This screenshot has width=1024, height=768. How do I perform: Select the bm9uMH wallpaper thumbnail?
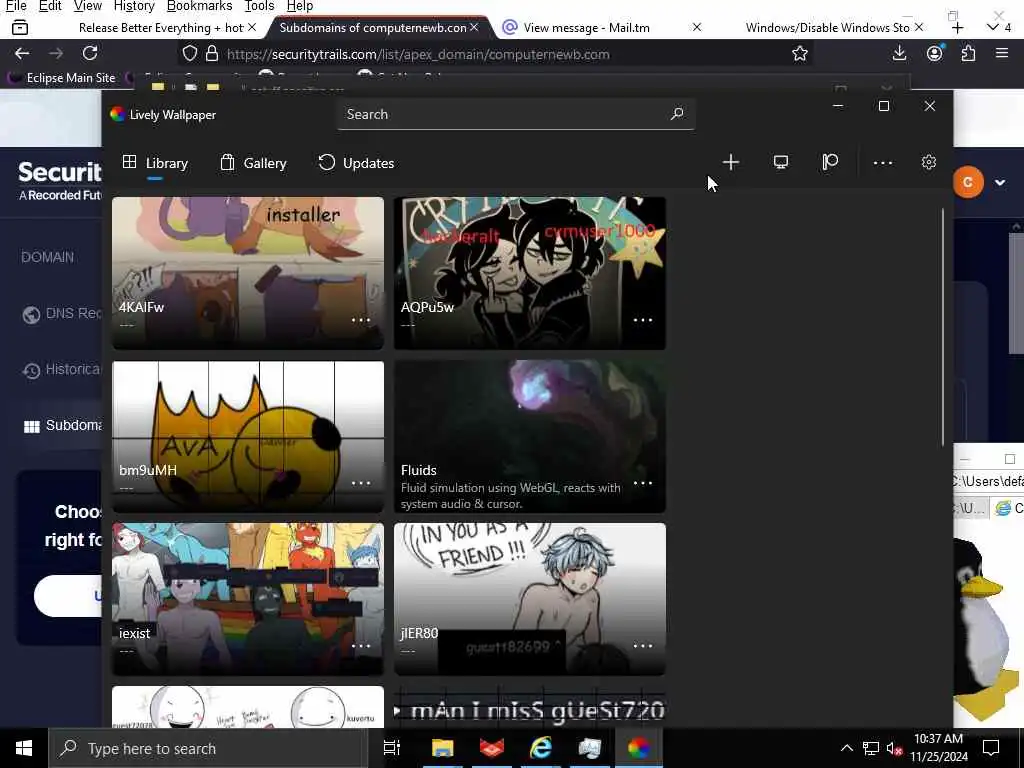[x=248, y=436]
